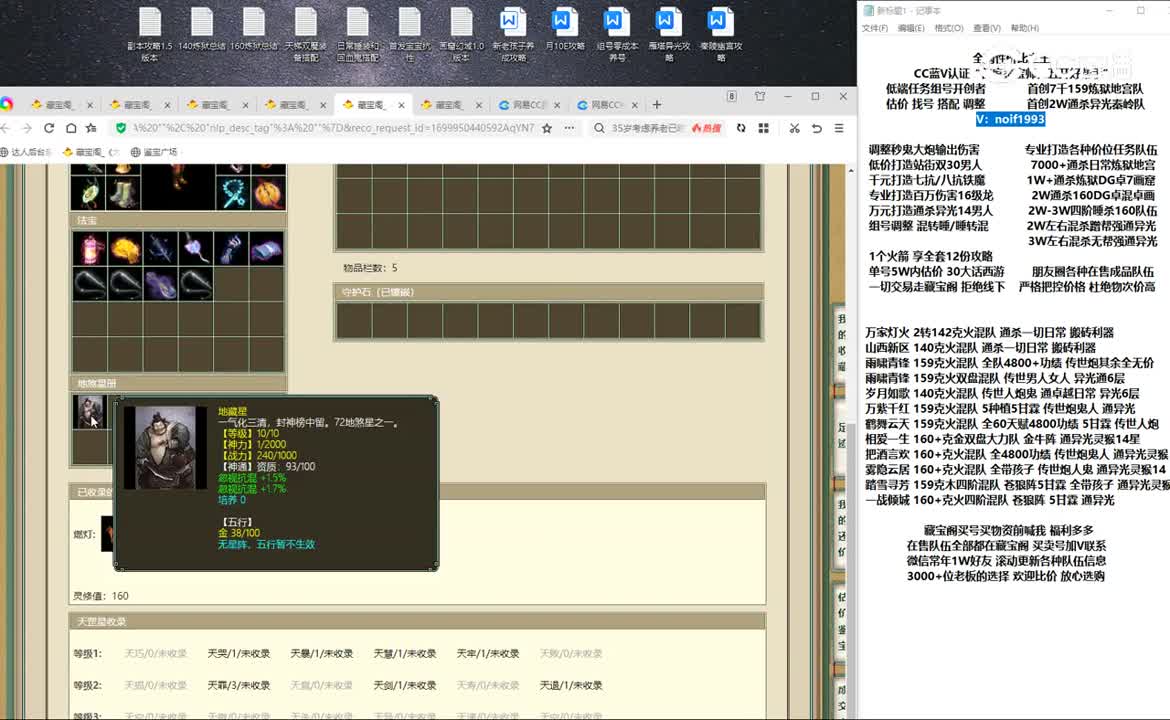Screen dimensions: 1170x720
Task: Click the browser reload button
Action: [49, 128]
